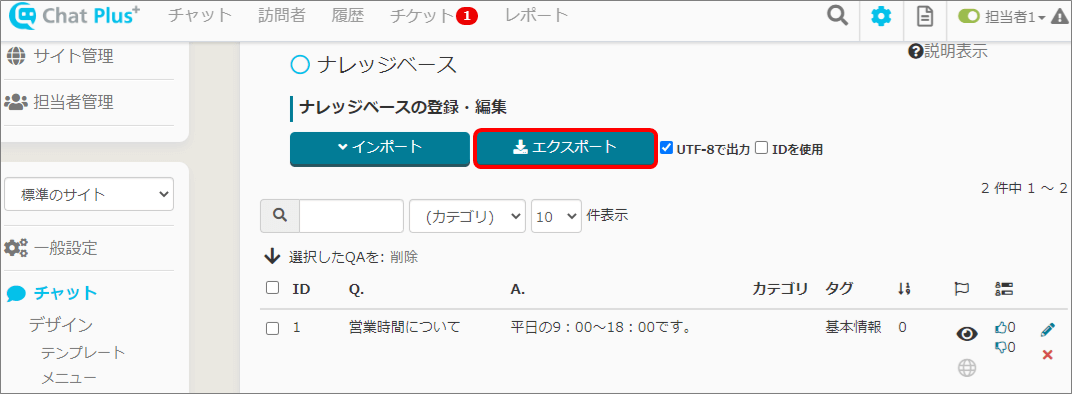This screenshot has height=394, width=1072.
Task: Click the Chat Plus logo
Action: [x=75, y=15]
